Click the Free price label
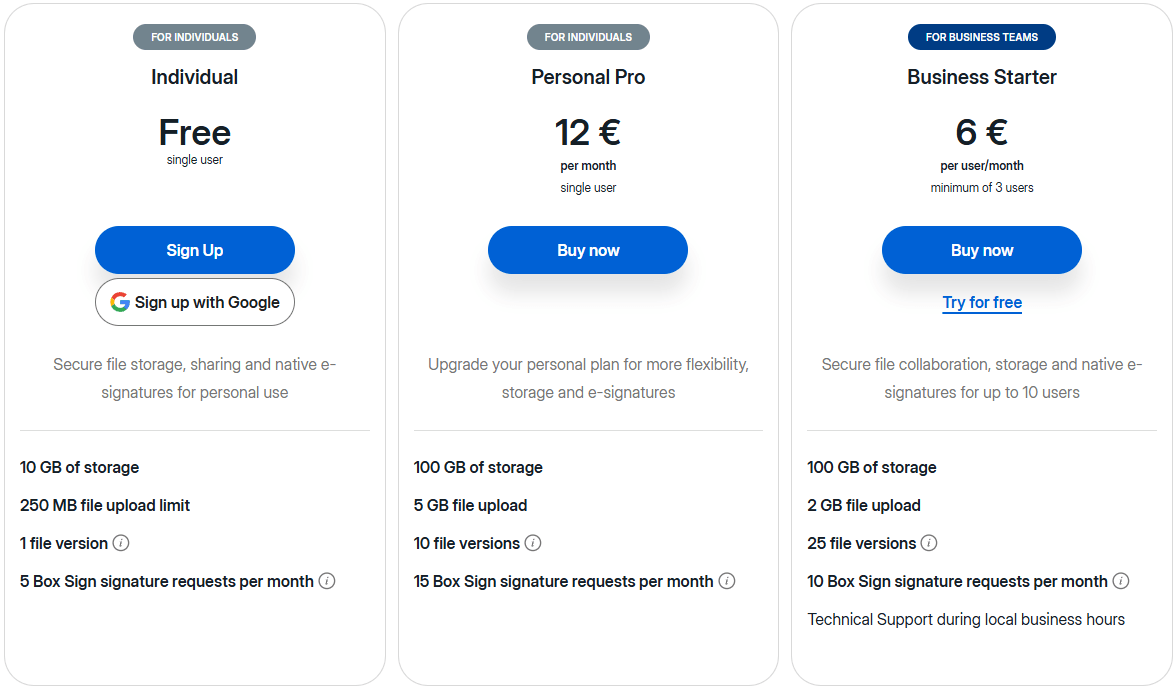 [x=194, y=132]
